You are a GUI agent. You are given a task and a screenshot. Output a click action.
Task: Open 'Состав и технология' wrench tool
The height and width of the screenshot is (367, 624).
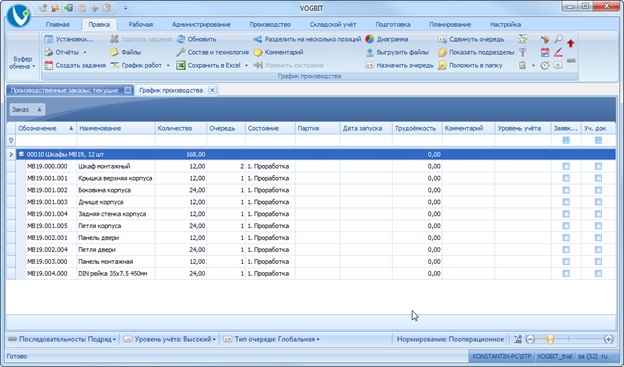[x=212, y=52]
